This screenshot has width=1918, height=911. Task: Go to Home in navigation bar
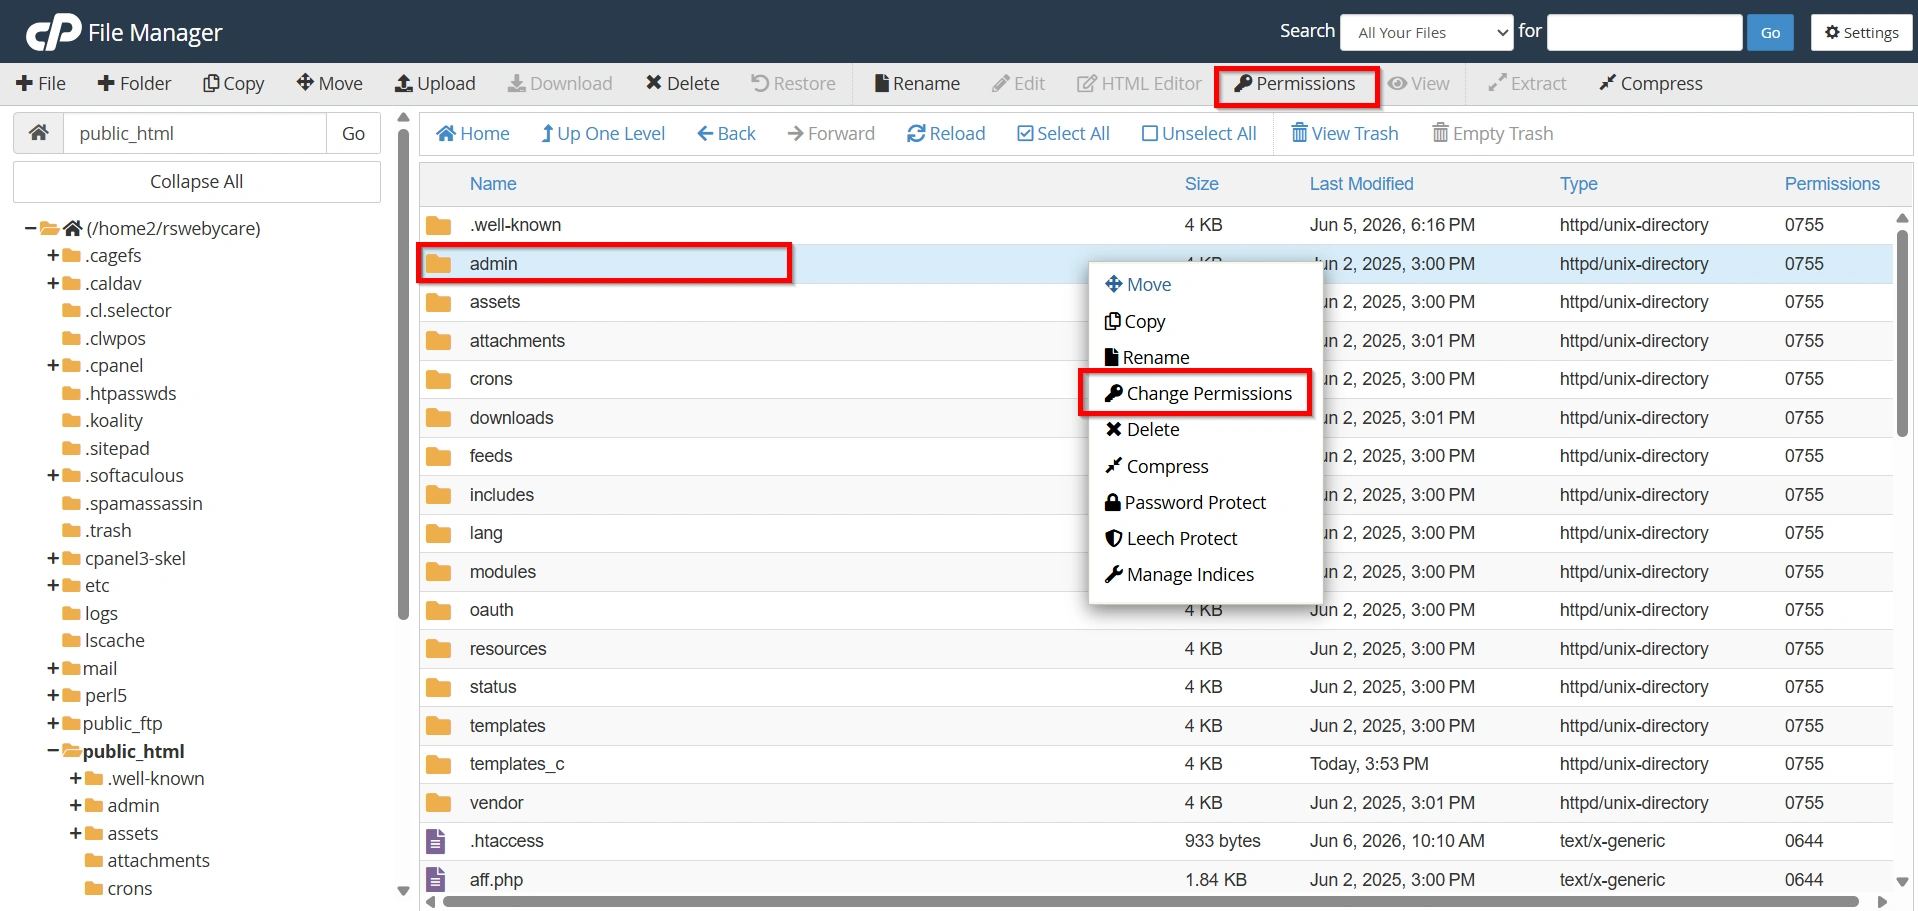coord(473,134)
